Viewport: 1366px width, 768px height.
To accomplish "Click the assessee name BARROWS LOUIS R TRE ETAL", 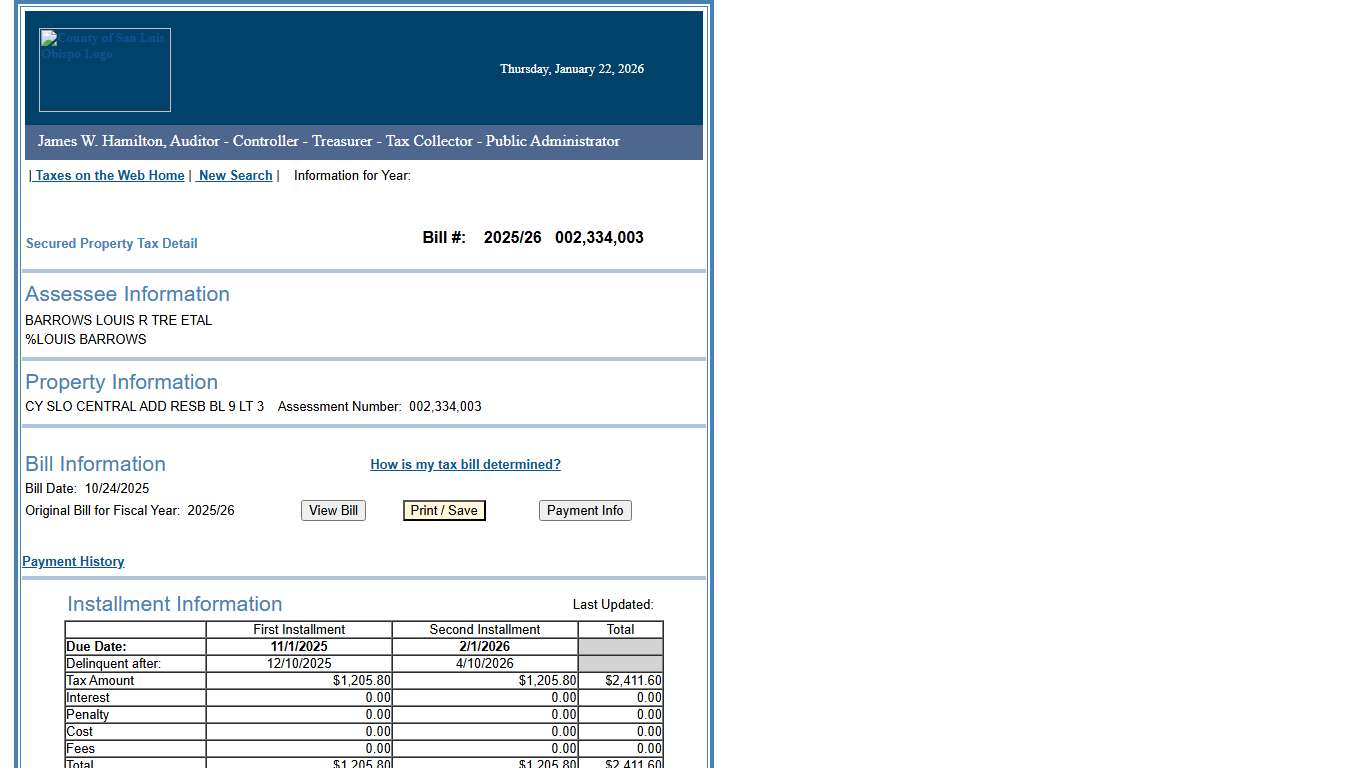I will tap(118, 320).
